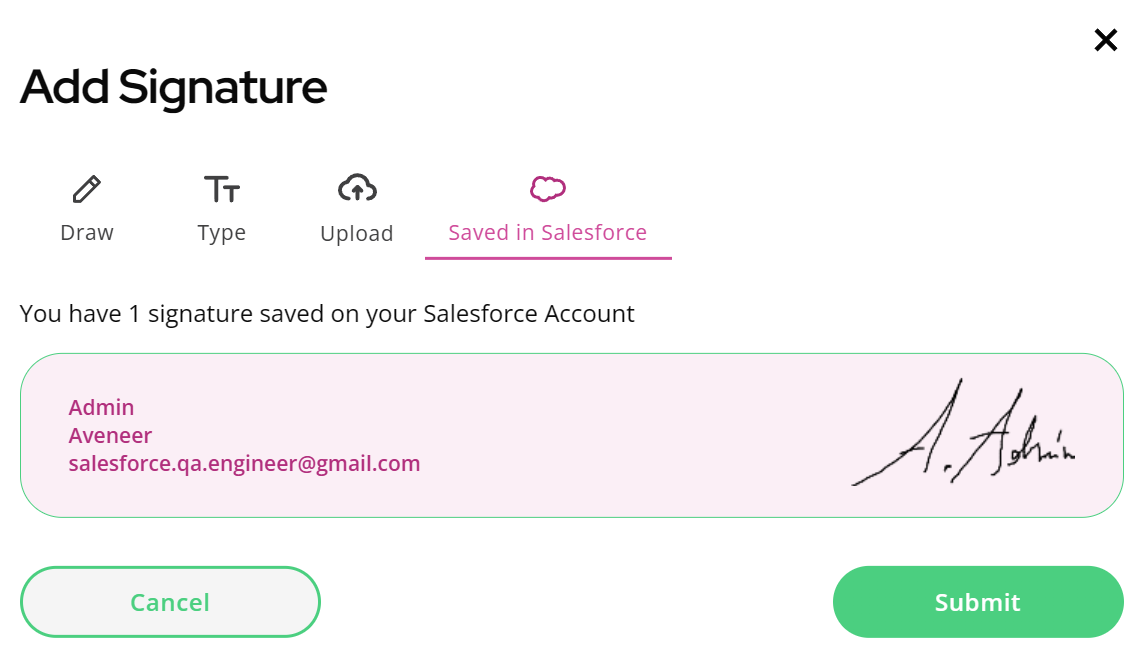Click the Aveneer company text
This screenshot has height=666, width=1145.
pos(110,436)
